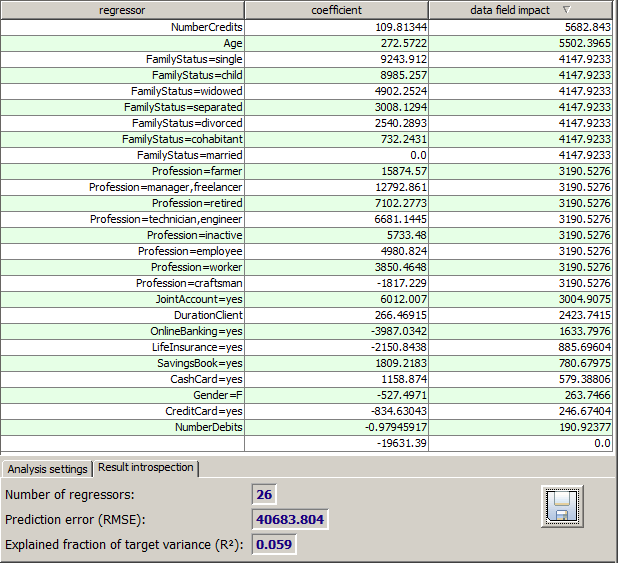Sort table by coefficient column header
The height and width of the screenshot is (563, 618).
336,10
